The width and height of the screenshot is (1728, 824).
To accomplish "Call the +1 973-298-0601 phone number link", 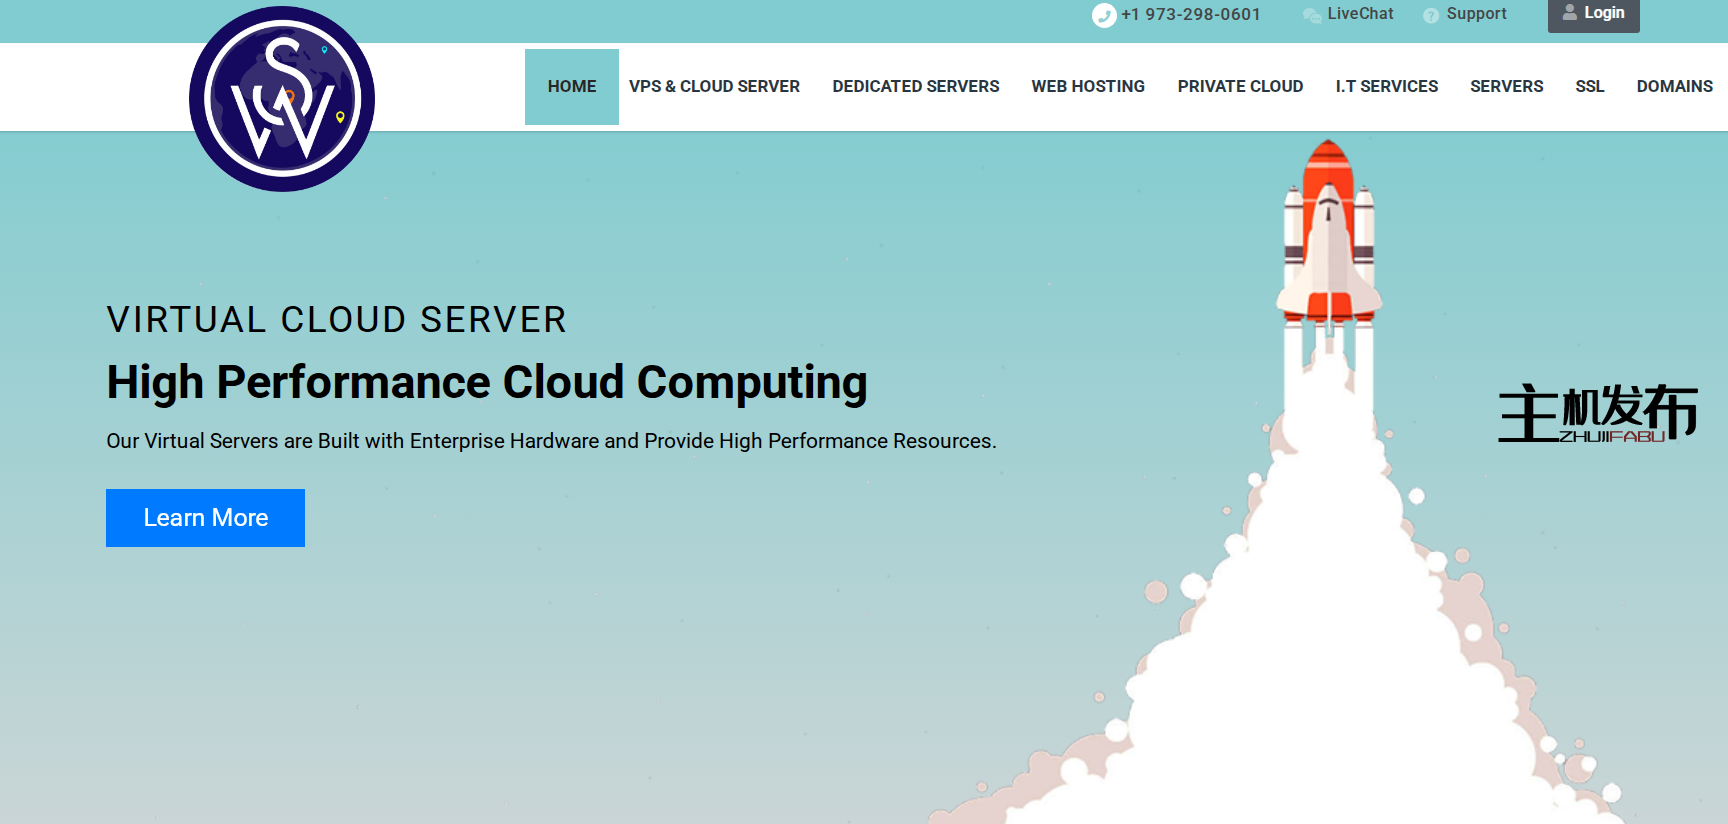I will [x=1190, y=14].
